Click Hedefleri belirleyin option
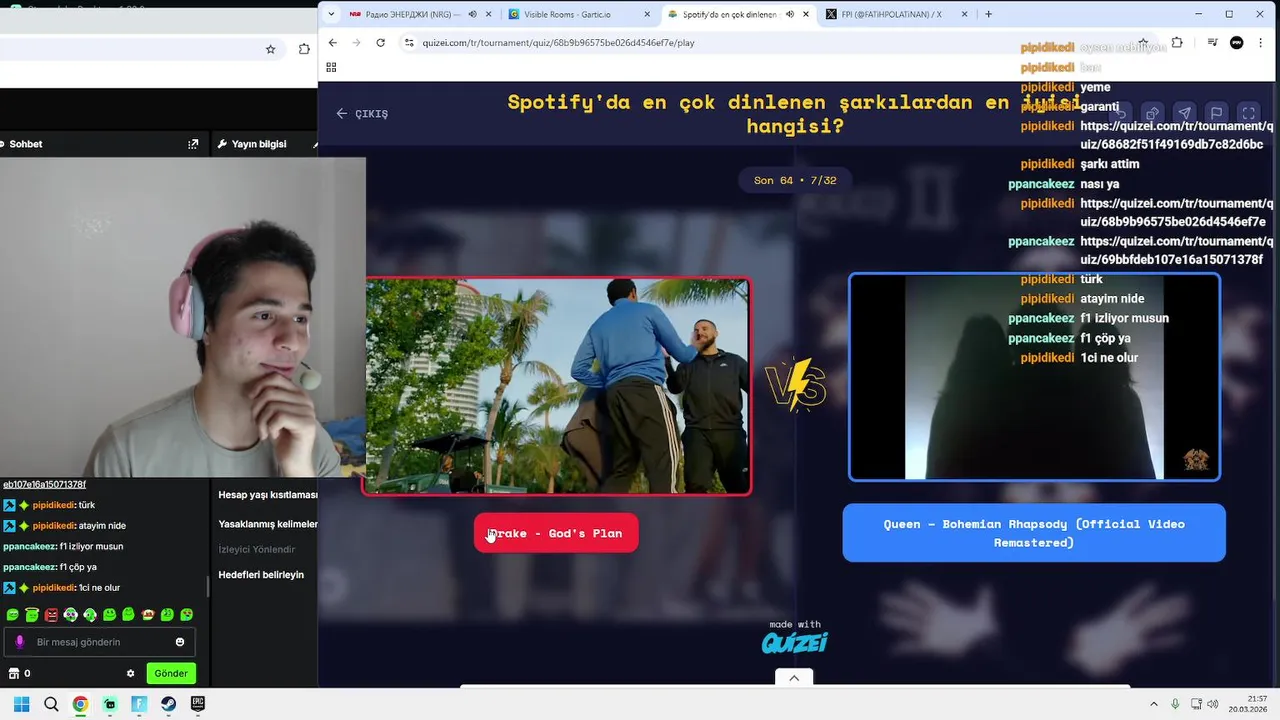1280x720 pixels. coord(261,575)
